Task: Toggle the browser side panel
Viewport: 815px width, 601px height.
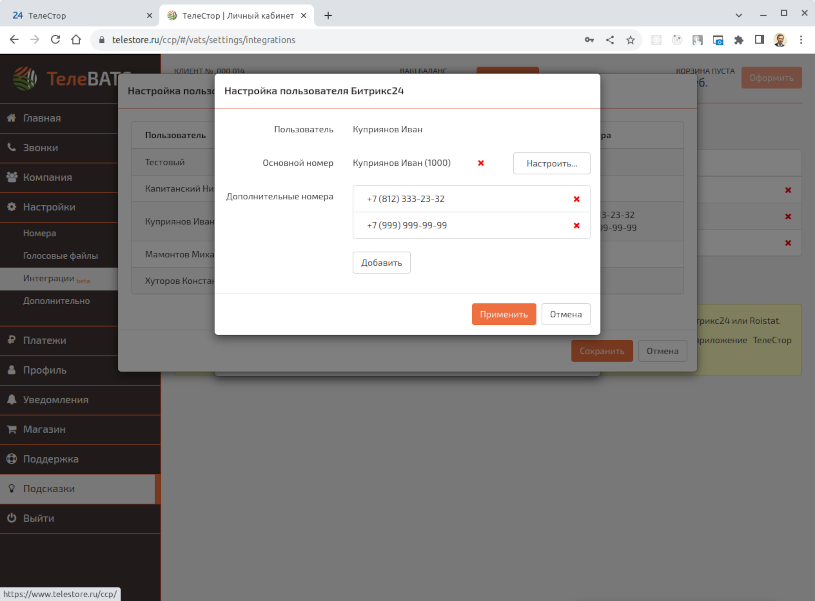Action: coord(759,40)
